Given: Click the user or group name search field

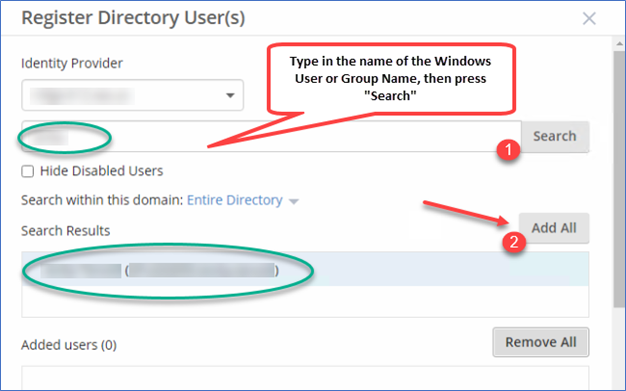Looking at the screenshot, I should click(x=271, y=136).
